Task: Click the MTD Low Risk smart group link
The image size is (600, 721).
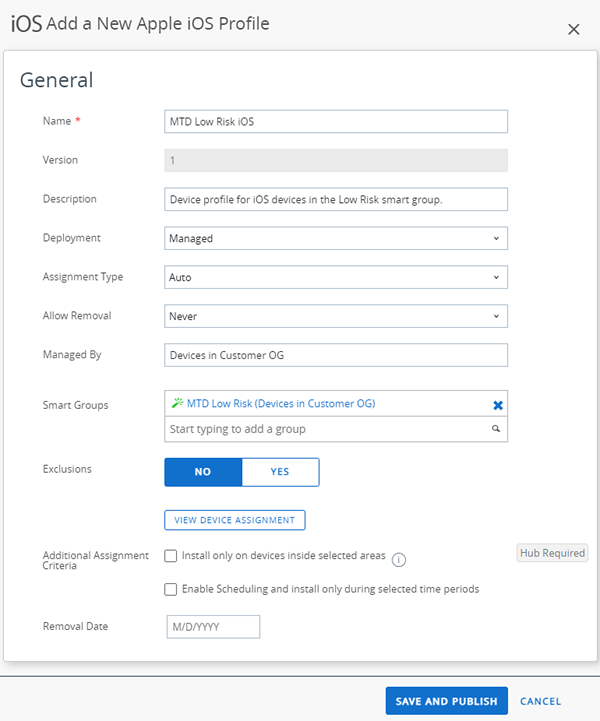Action: point(281,403)
